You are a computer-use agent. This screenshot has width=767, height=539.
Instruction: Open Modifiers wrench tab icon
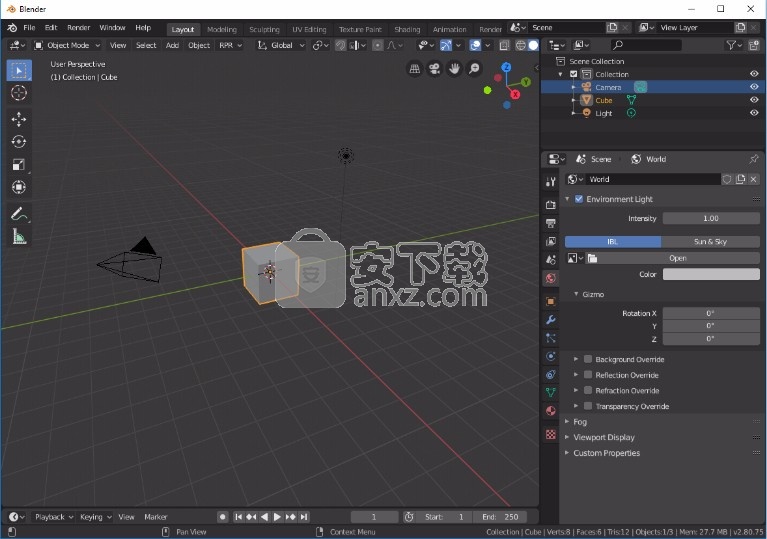[551, 320]
